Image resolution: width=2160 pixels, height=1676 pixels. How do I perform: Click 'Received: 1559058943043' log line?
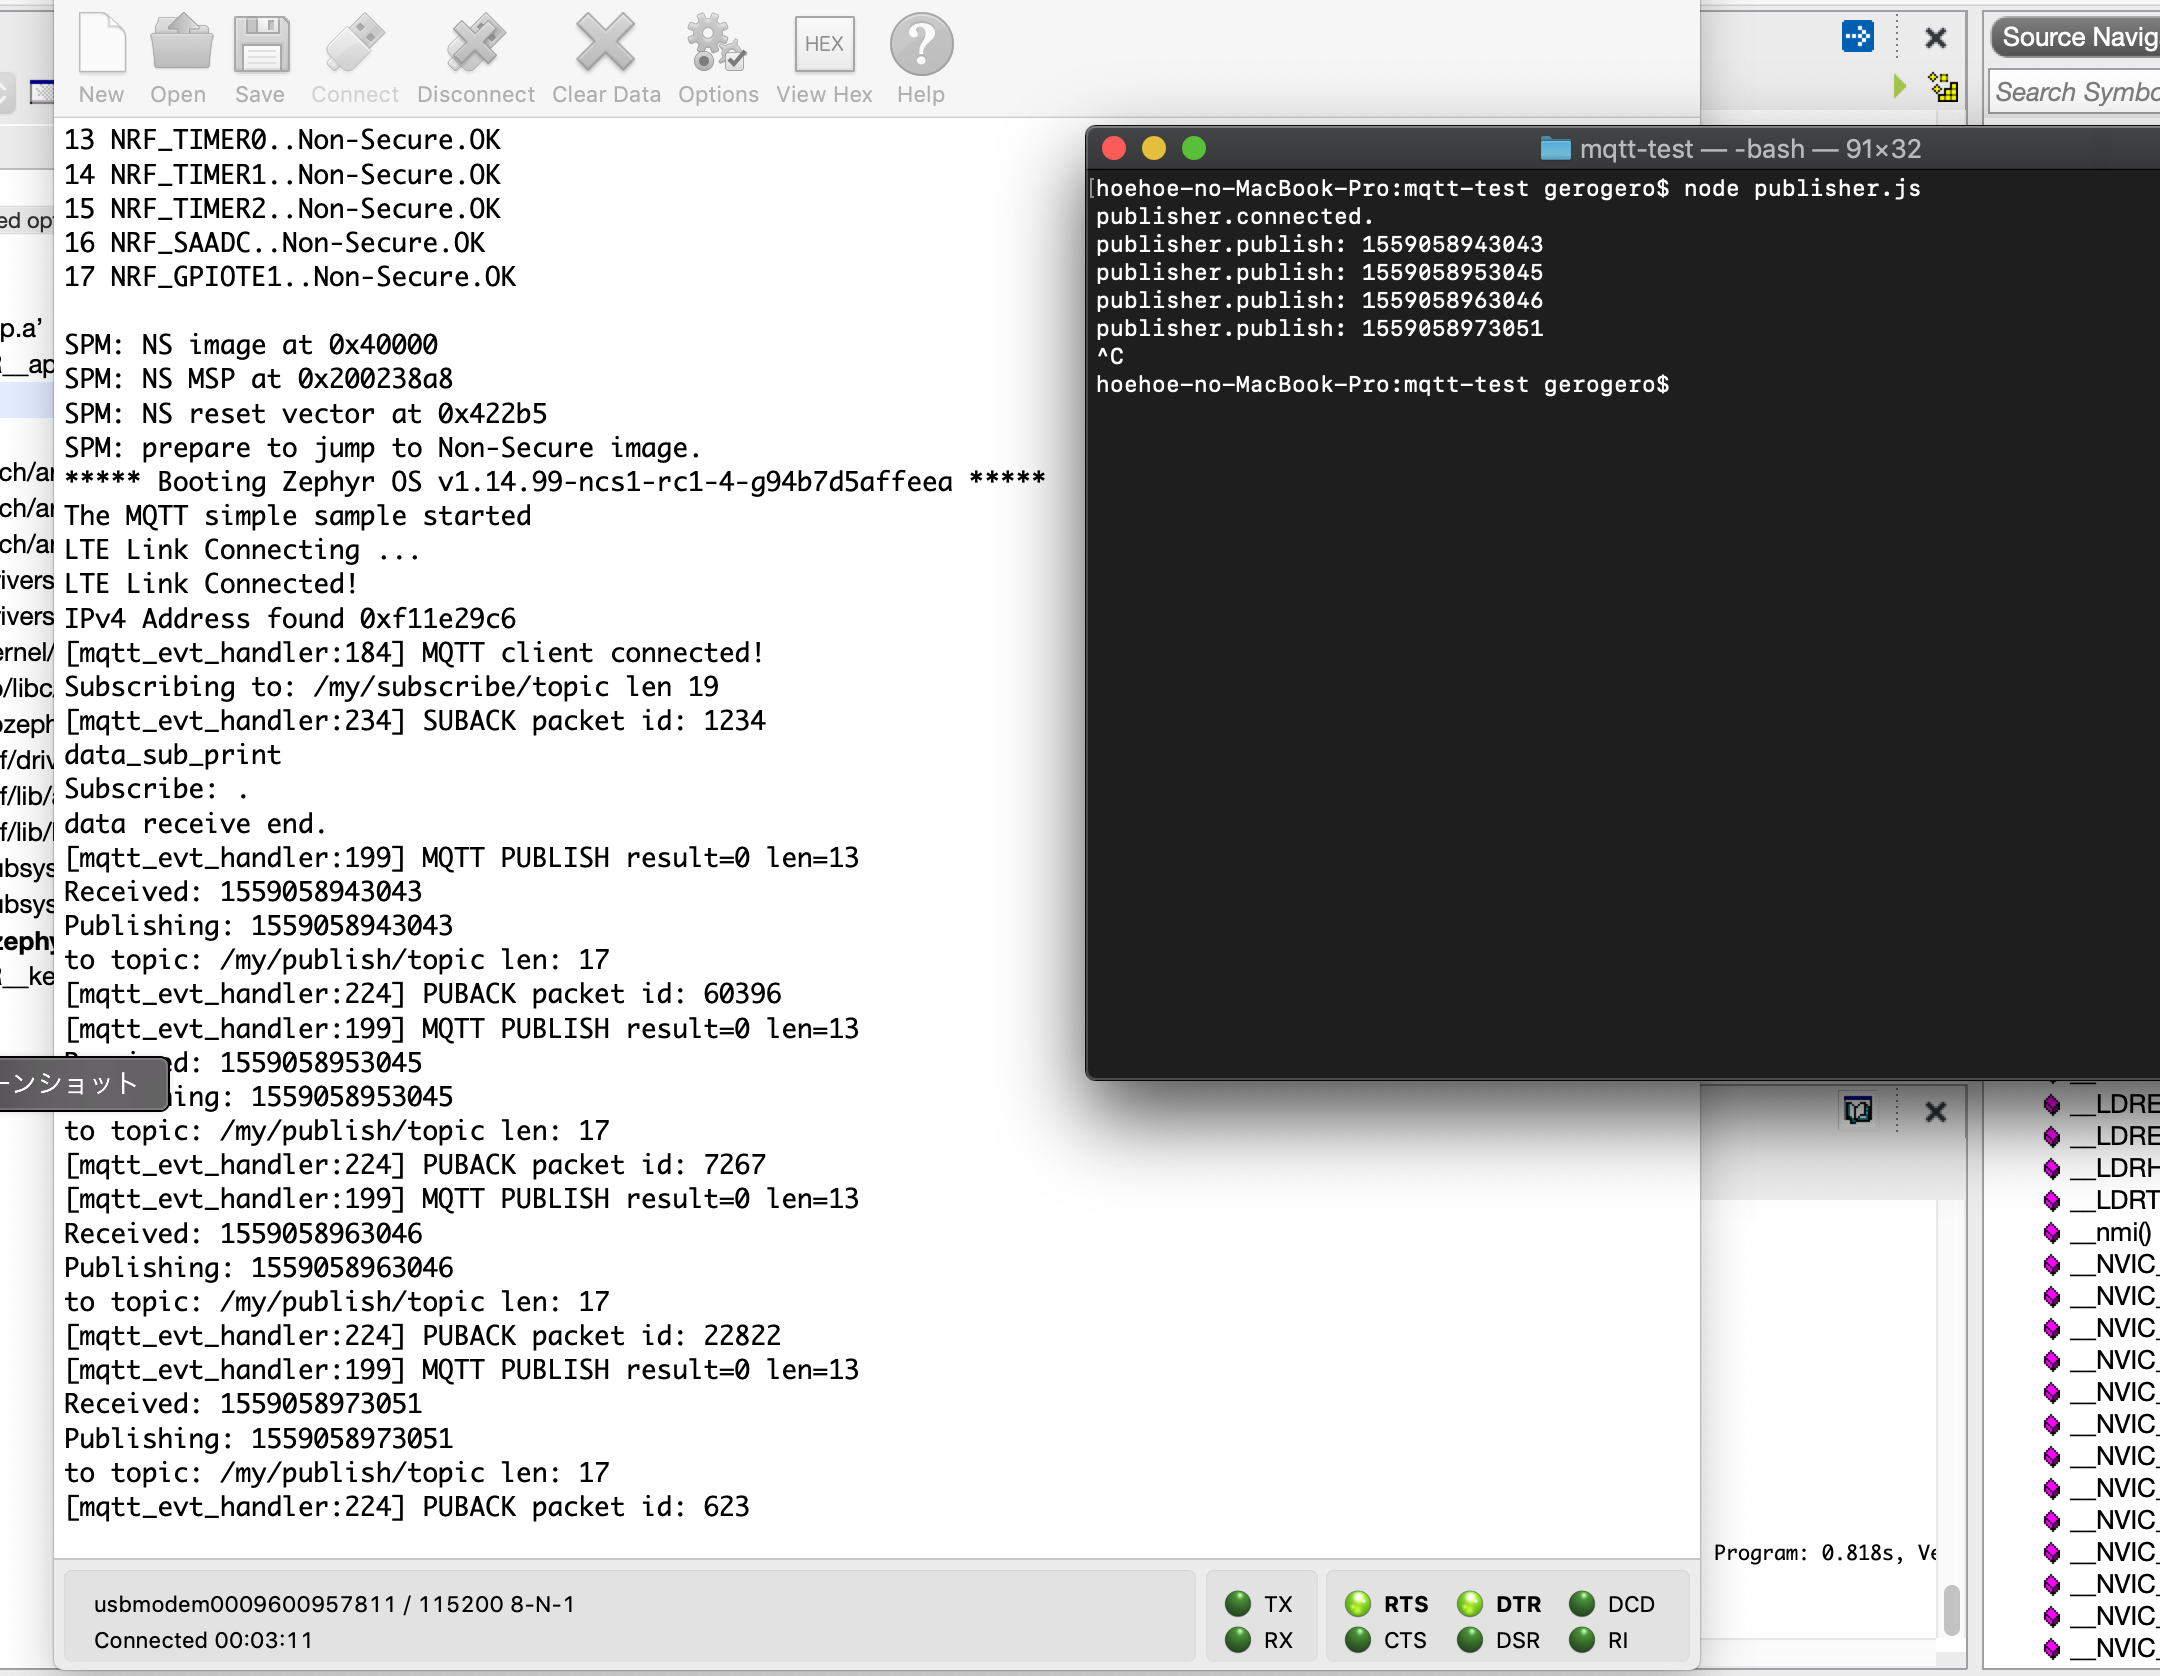click(243, 892)
